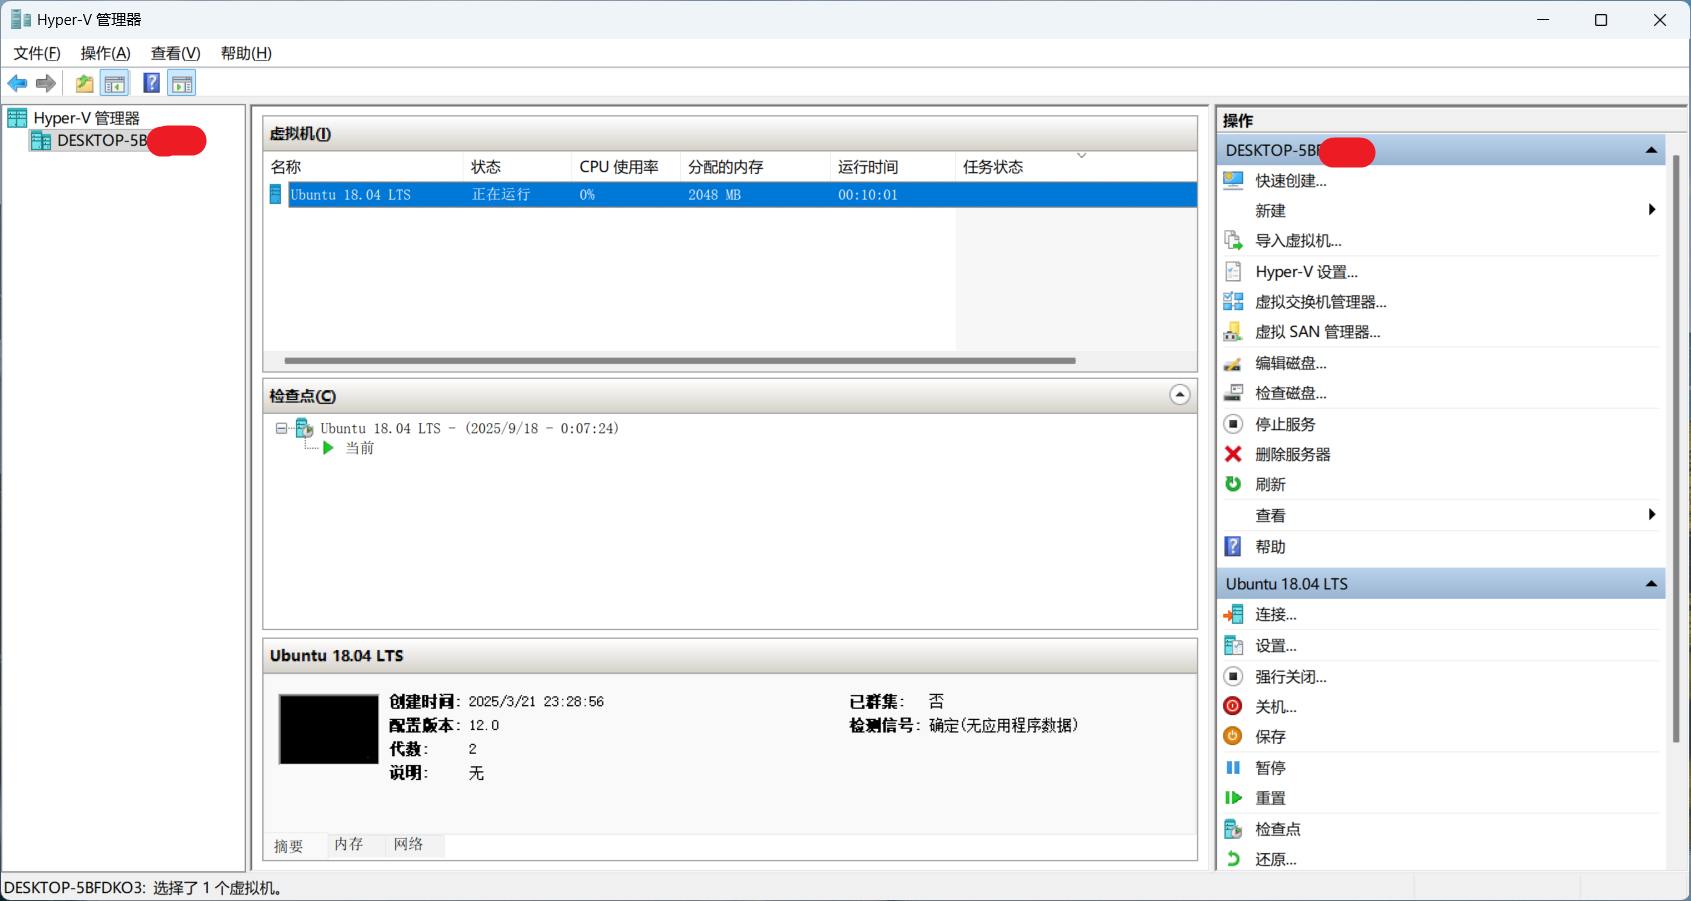The height and width of the screenshot is (901, 1691).
Task: Sort by the 状态 column header
Action: [519, 167]
